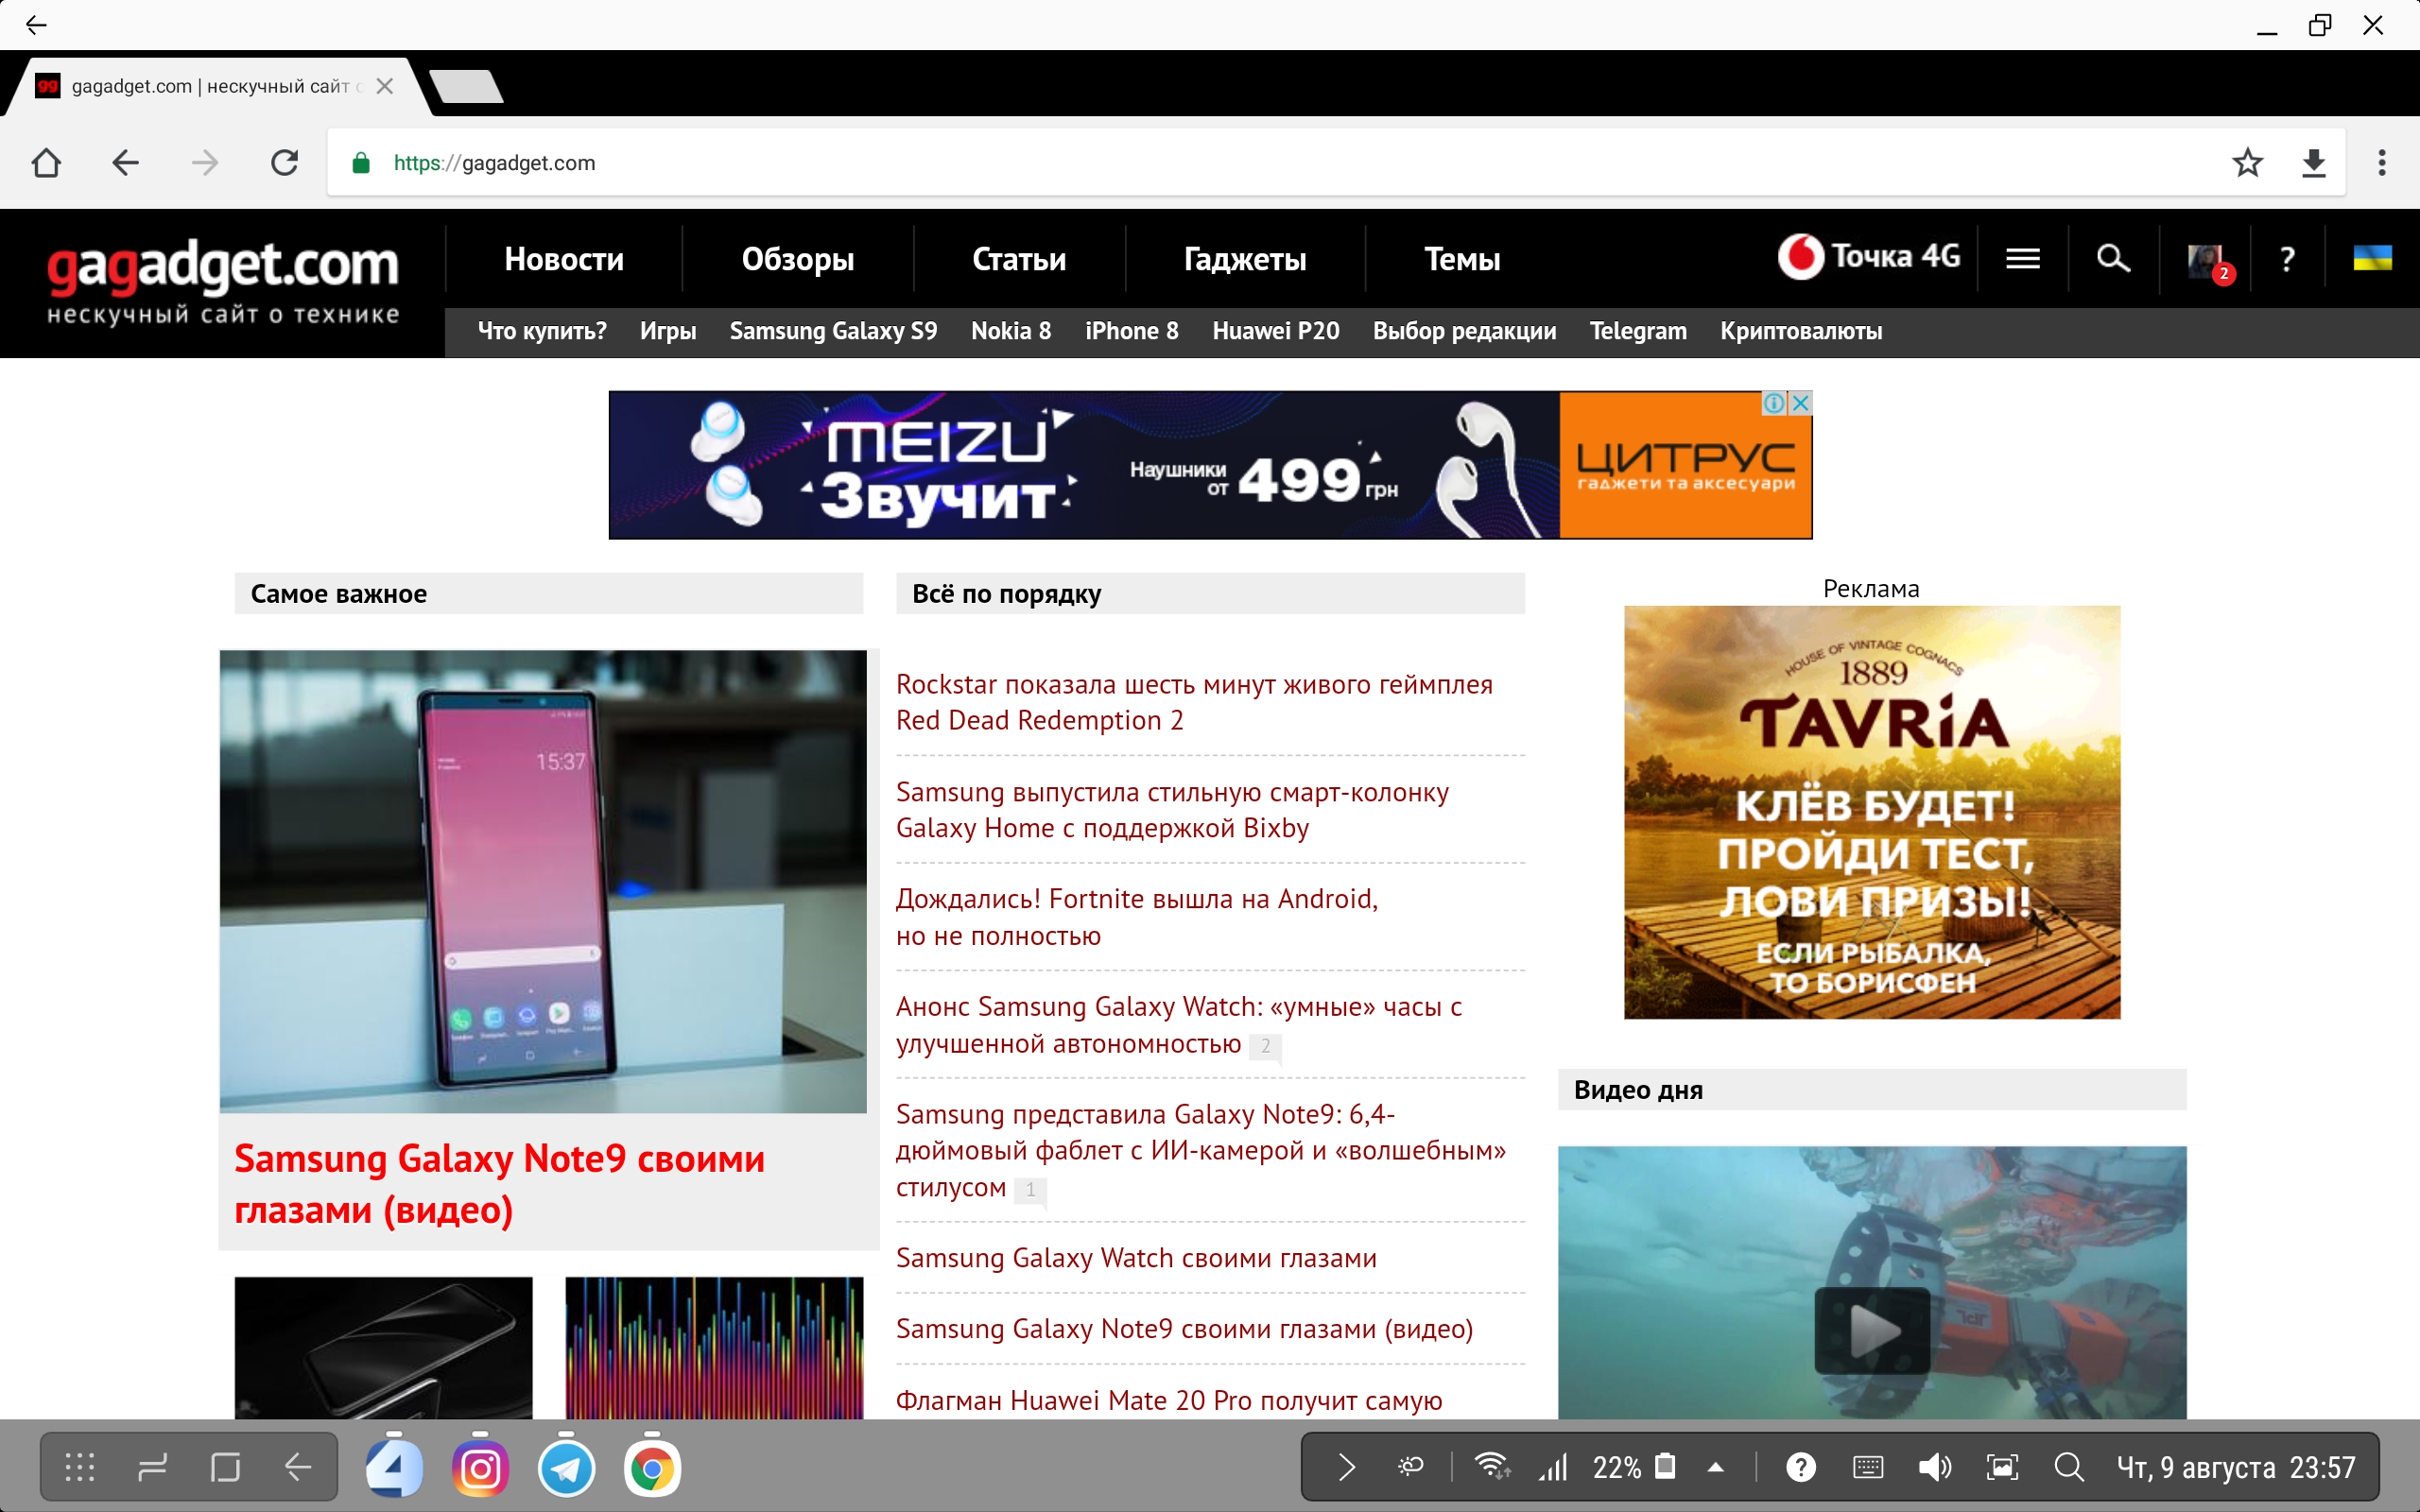Reload the gagadget.com page
The image size is (2420, 1512).
[x=285, y=163]
